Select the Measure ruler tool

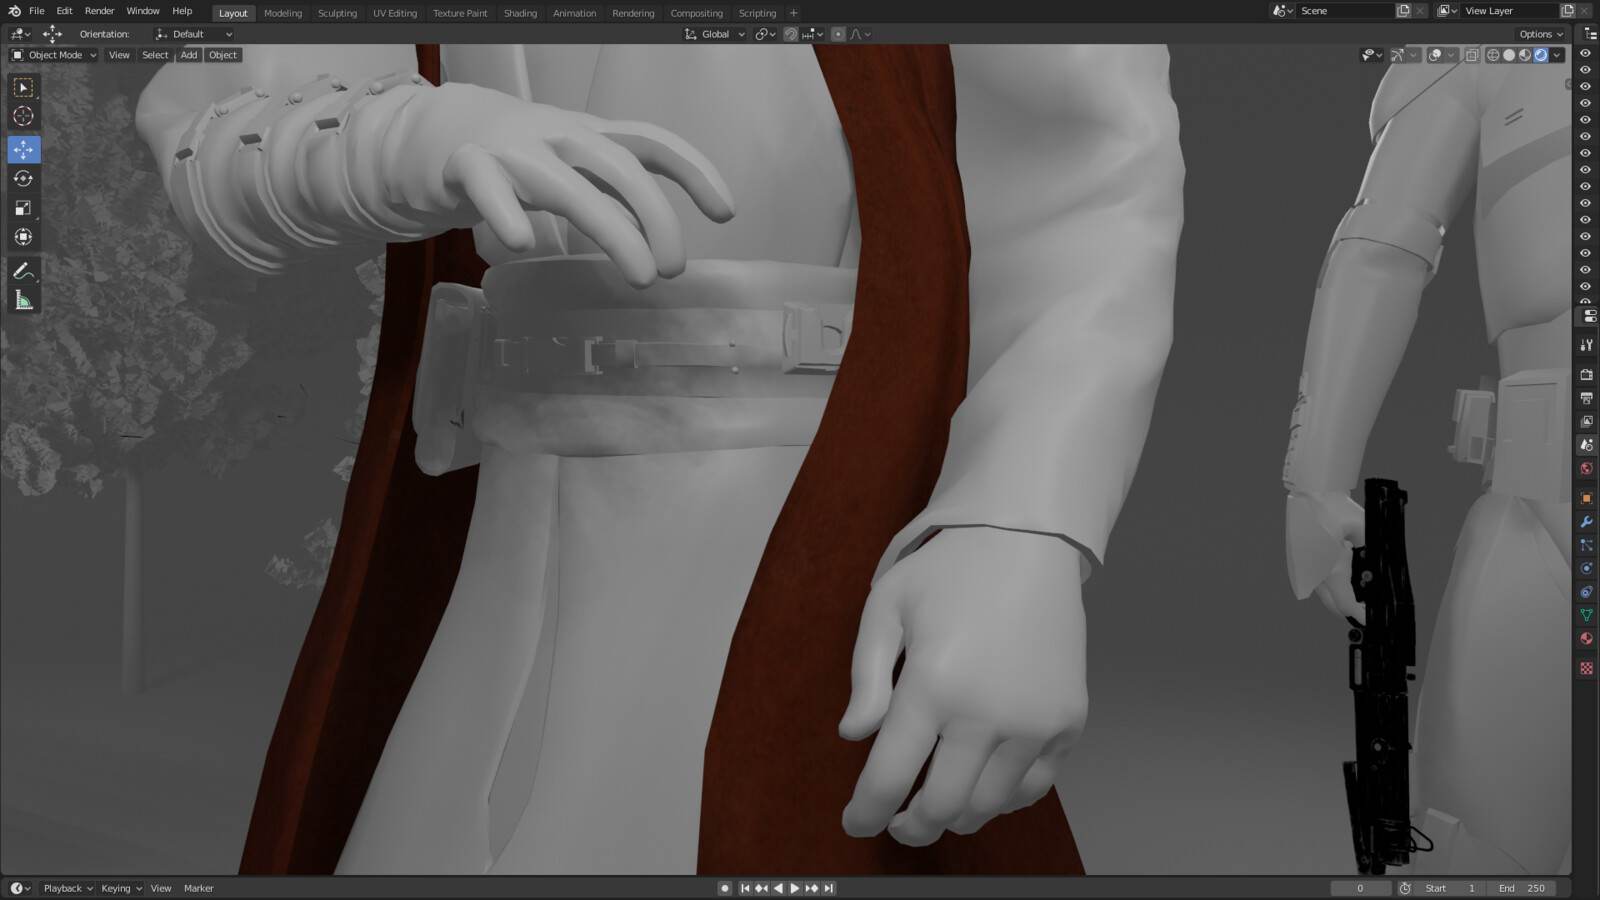pyautogui.click(x=23, y=300)
